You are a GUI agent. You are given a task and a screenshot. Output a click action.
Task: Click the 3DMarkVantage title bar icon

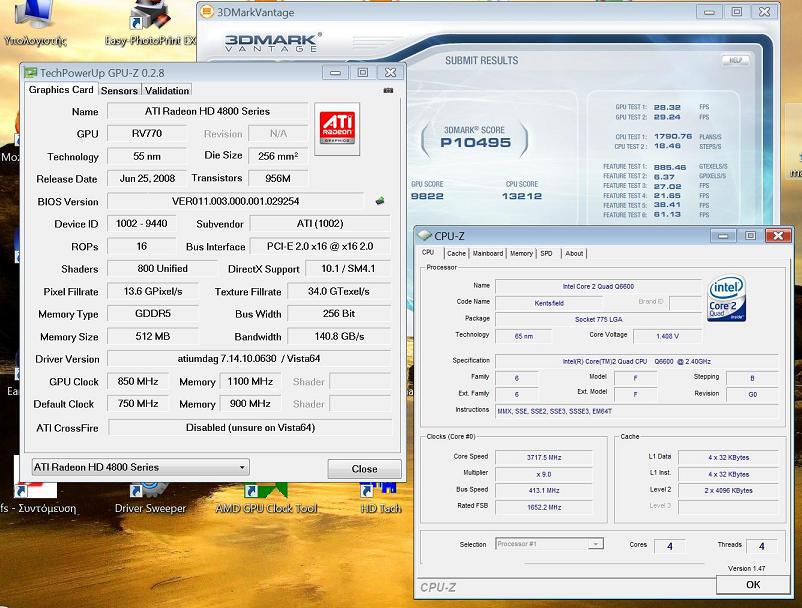tap(207, 12)
